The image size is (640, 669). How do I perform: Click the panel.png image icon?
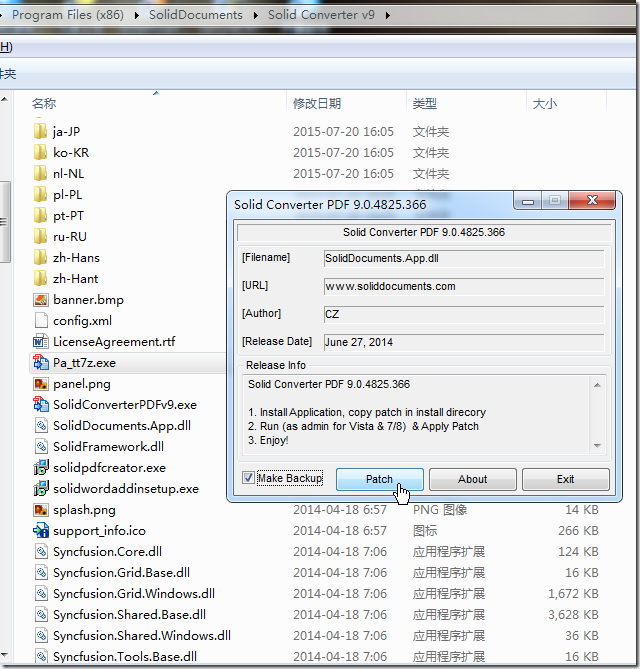pyautogui.click(x=41, y=384)
